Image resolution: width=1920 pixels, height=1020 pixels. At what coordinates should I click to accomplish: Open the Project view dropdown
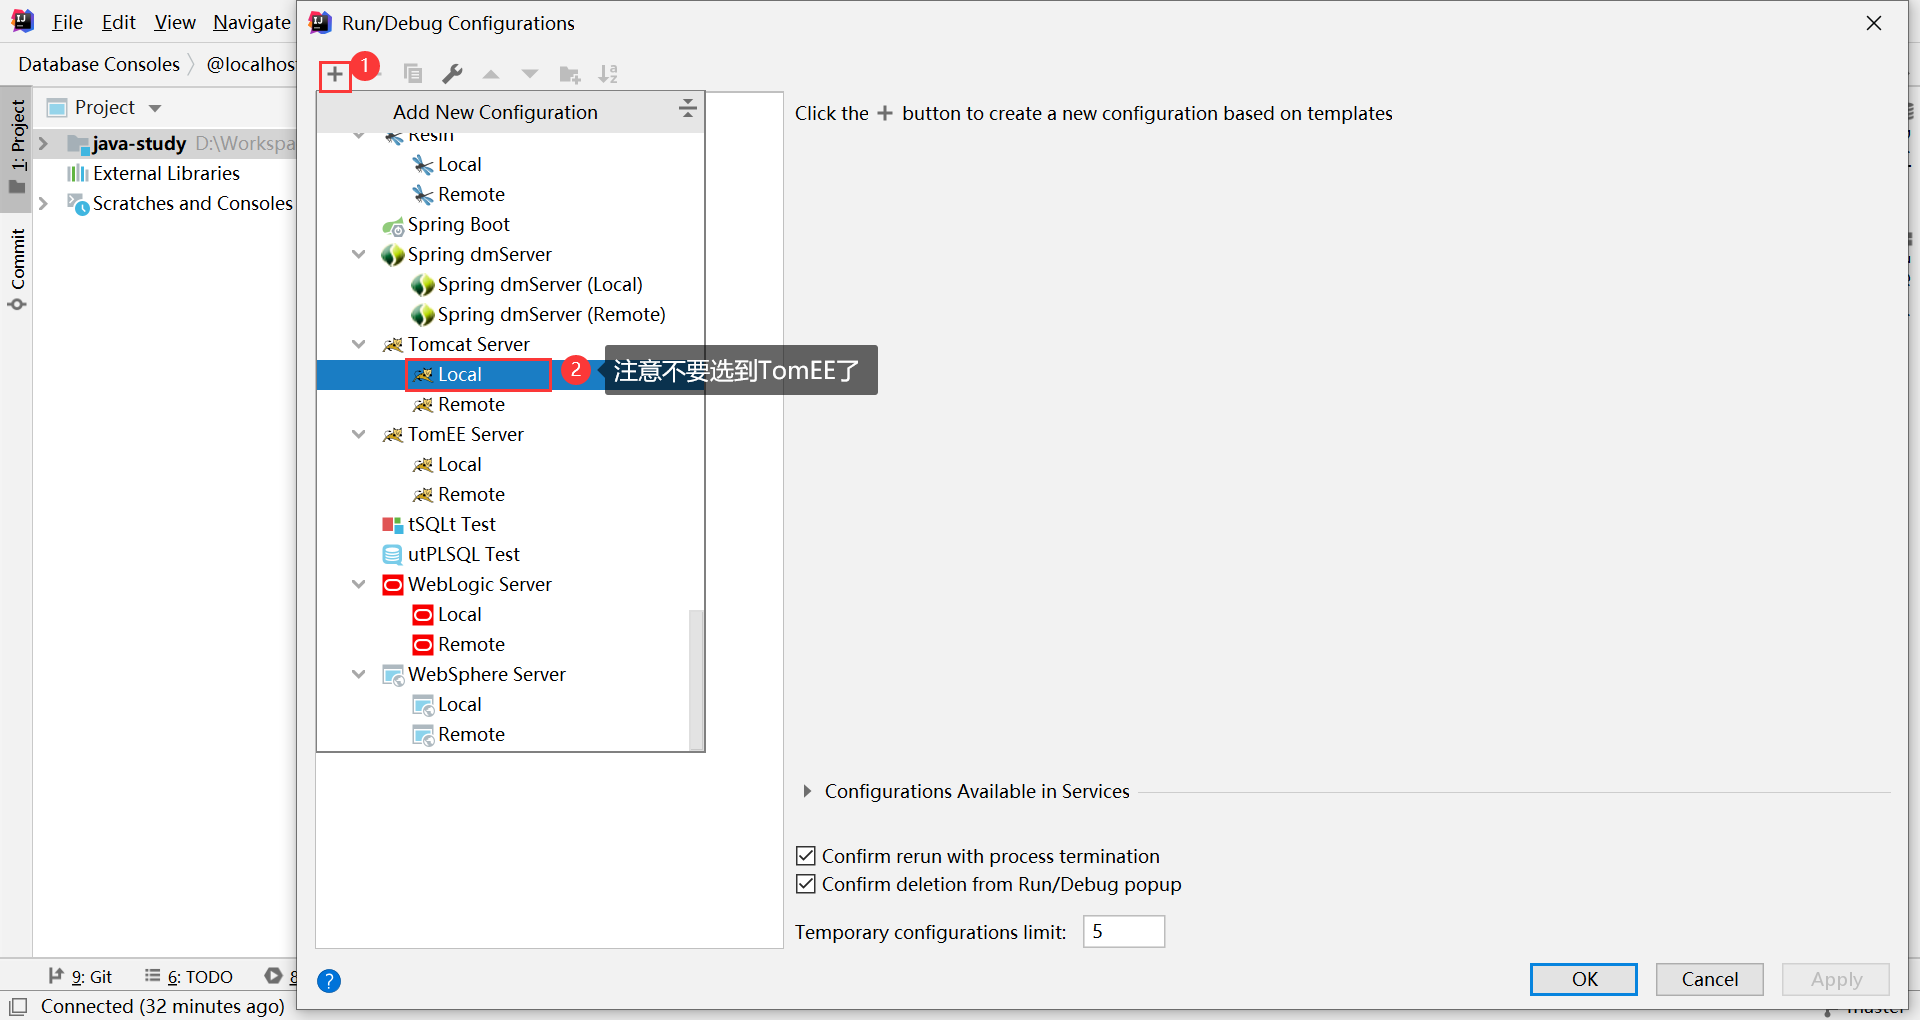coord(155,108)
